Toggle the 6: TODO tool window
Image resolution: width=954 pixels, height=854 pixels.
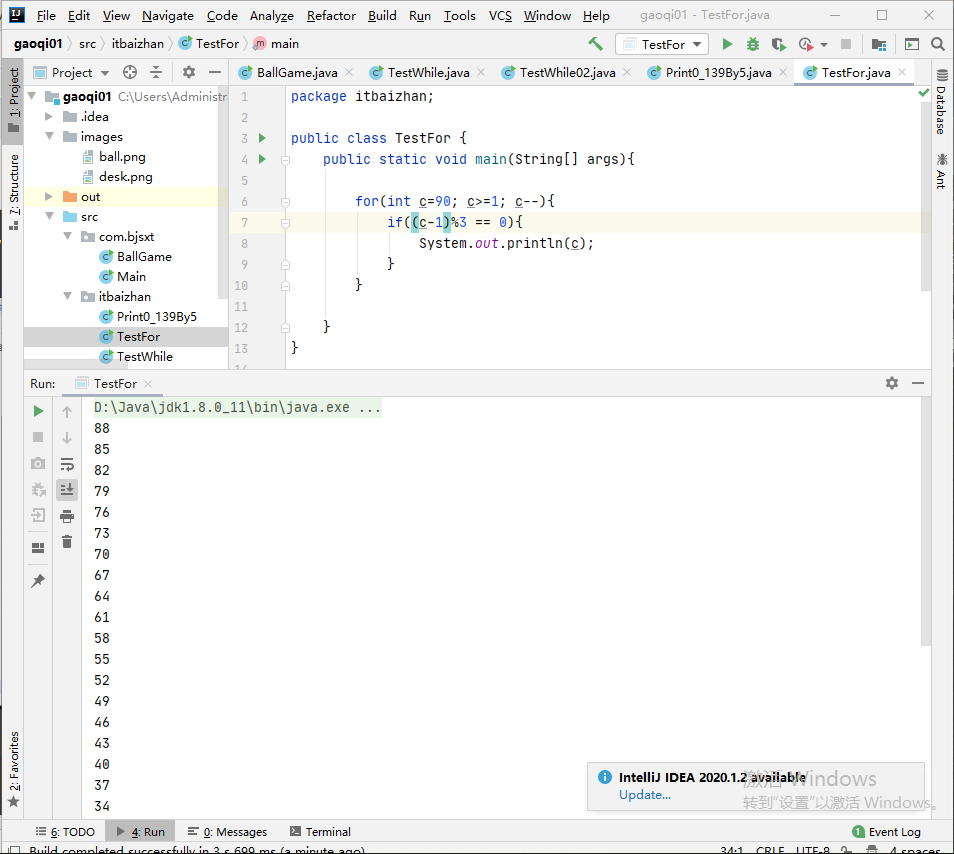[x=65, y=831]
